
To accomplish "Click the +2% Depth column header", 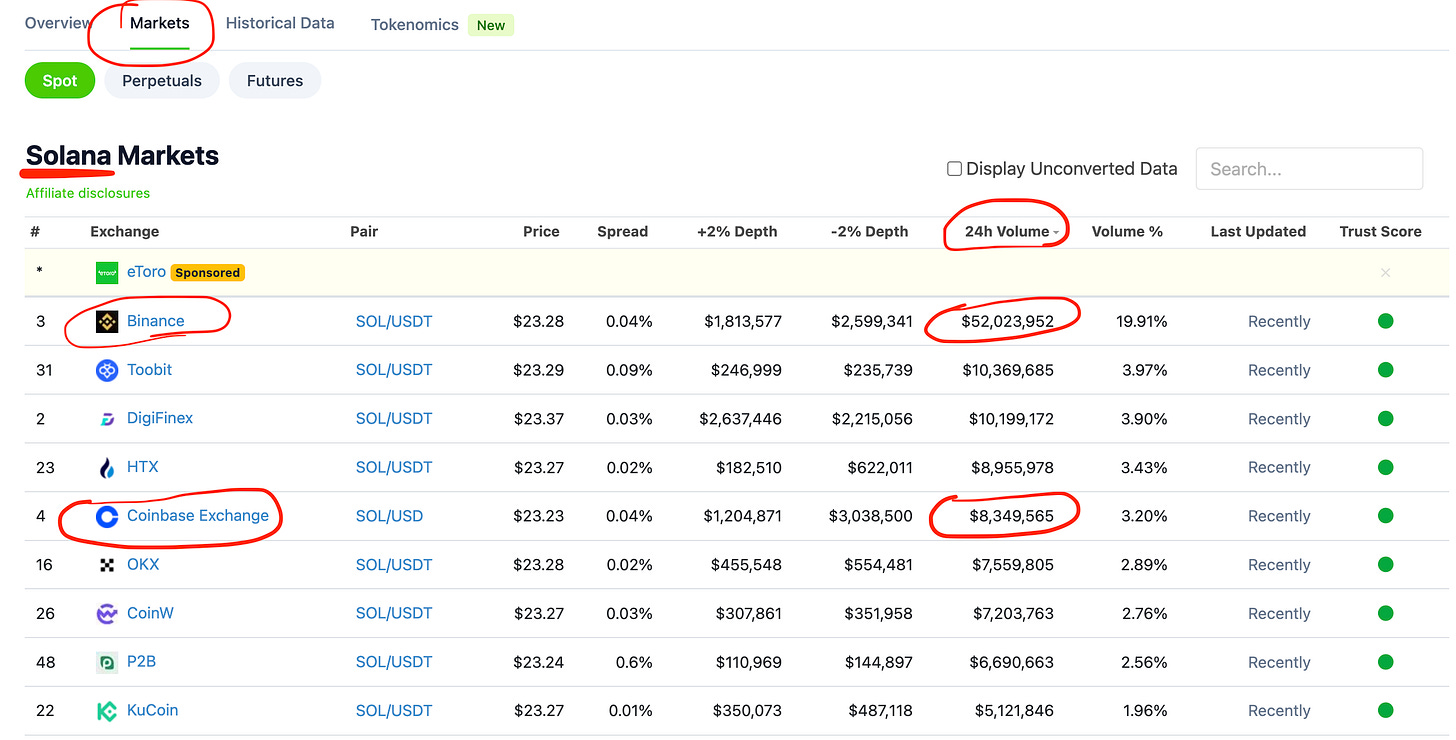I will pos(737,231).
